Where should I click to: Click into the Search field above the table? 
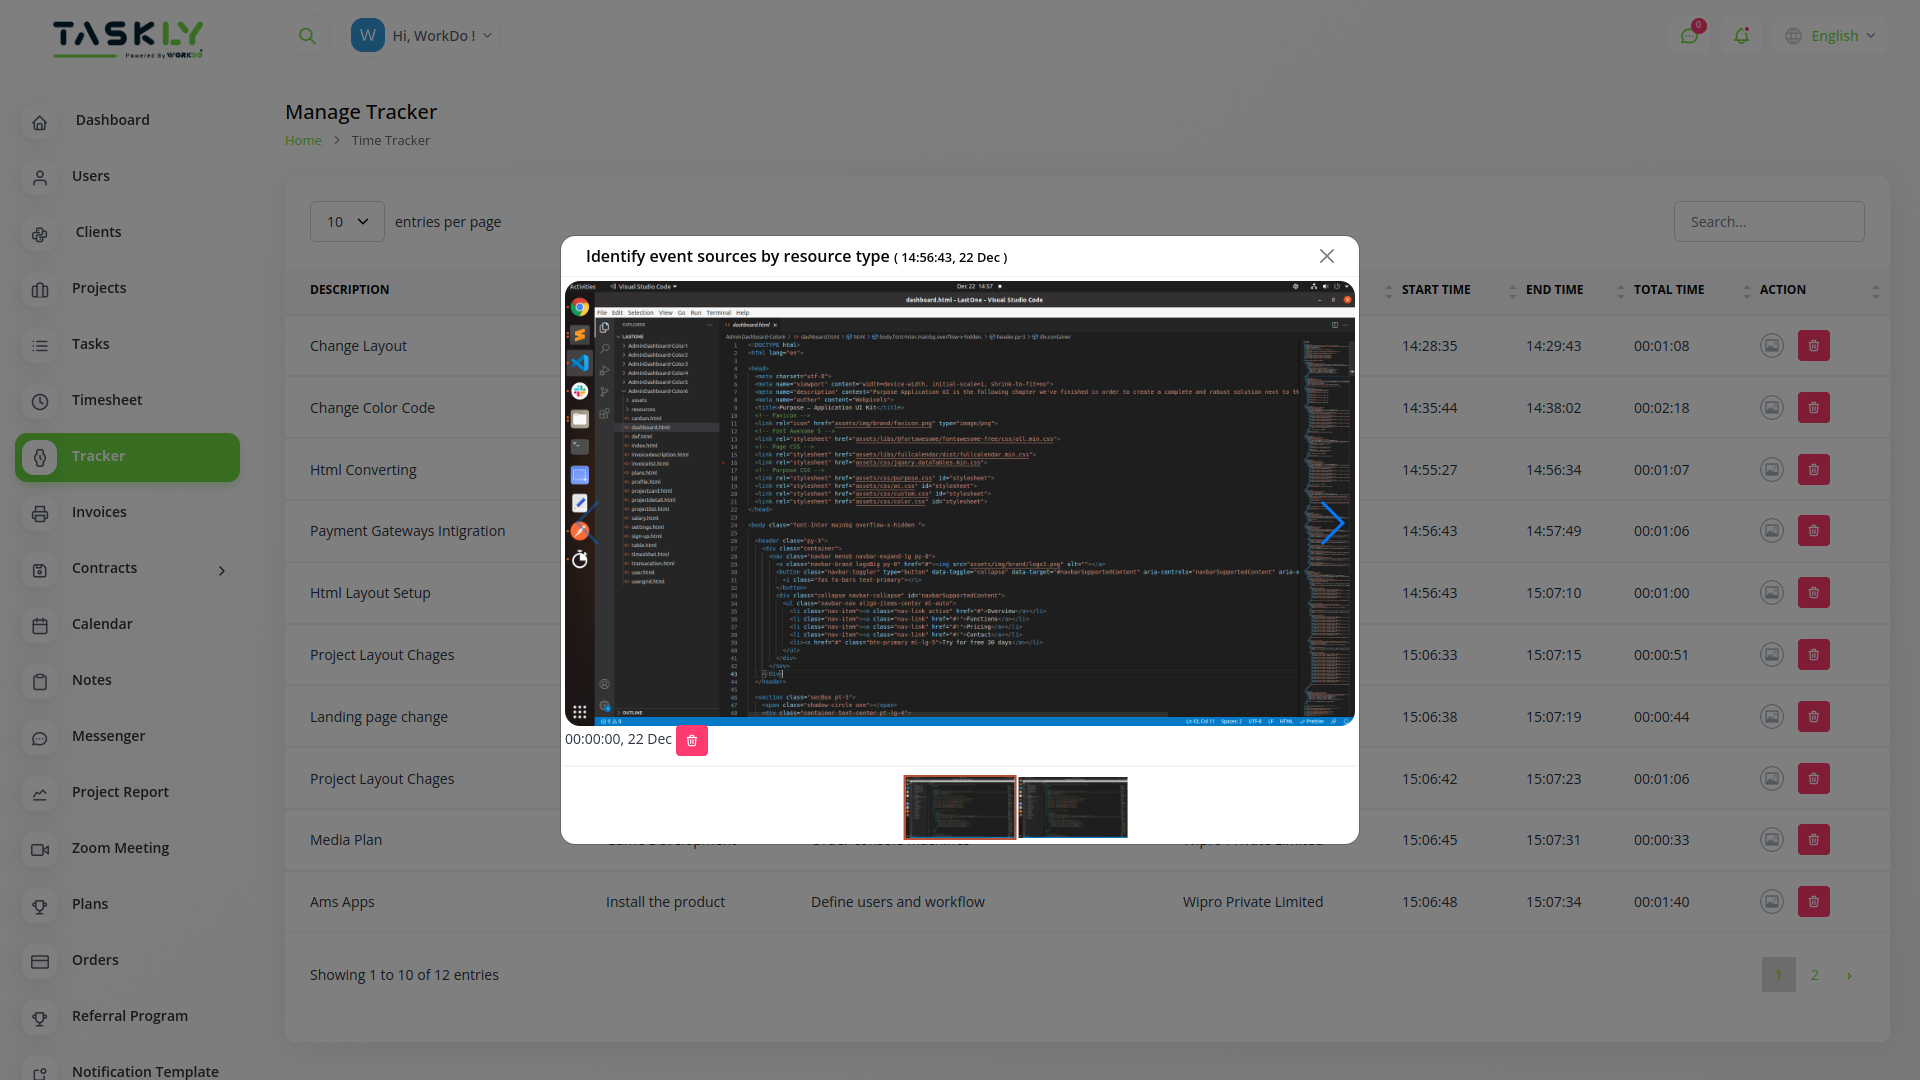[x=1769, y=221]
